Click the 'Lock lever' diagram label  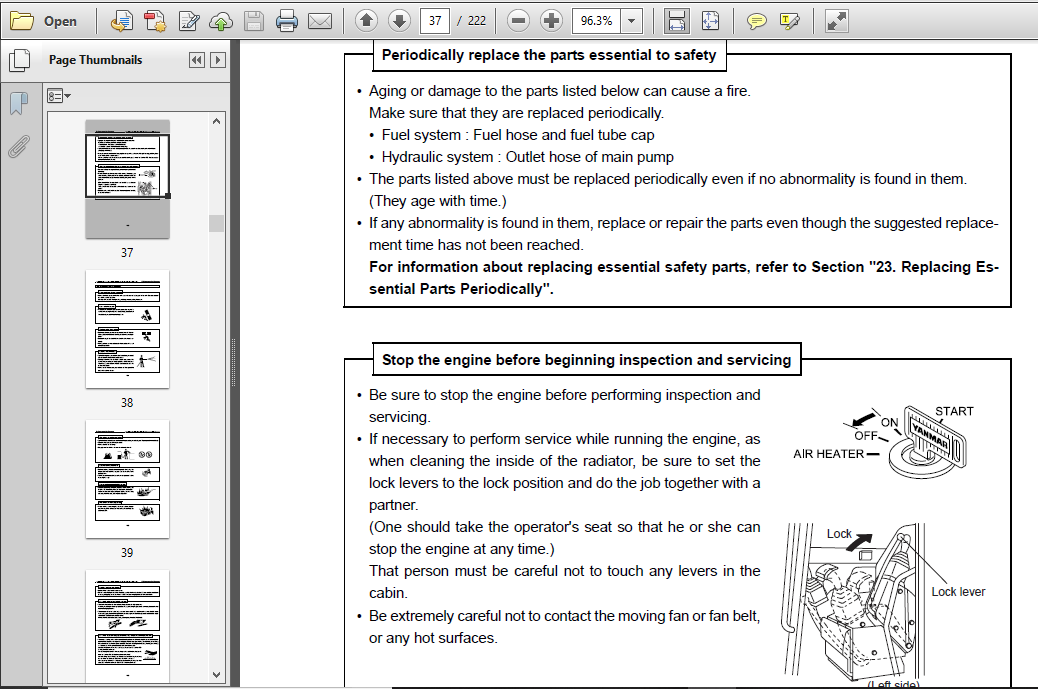point(958,592)
